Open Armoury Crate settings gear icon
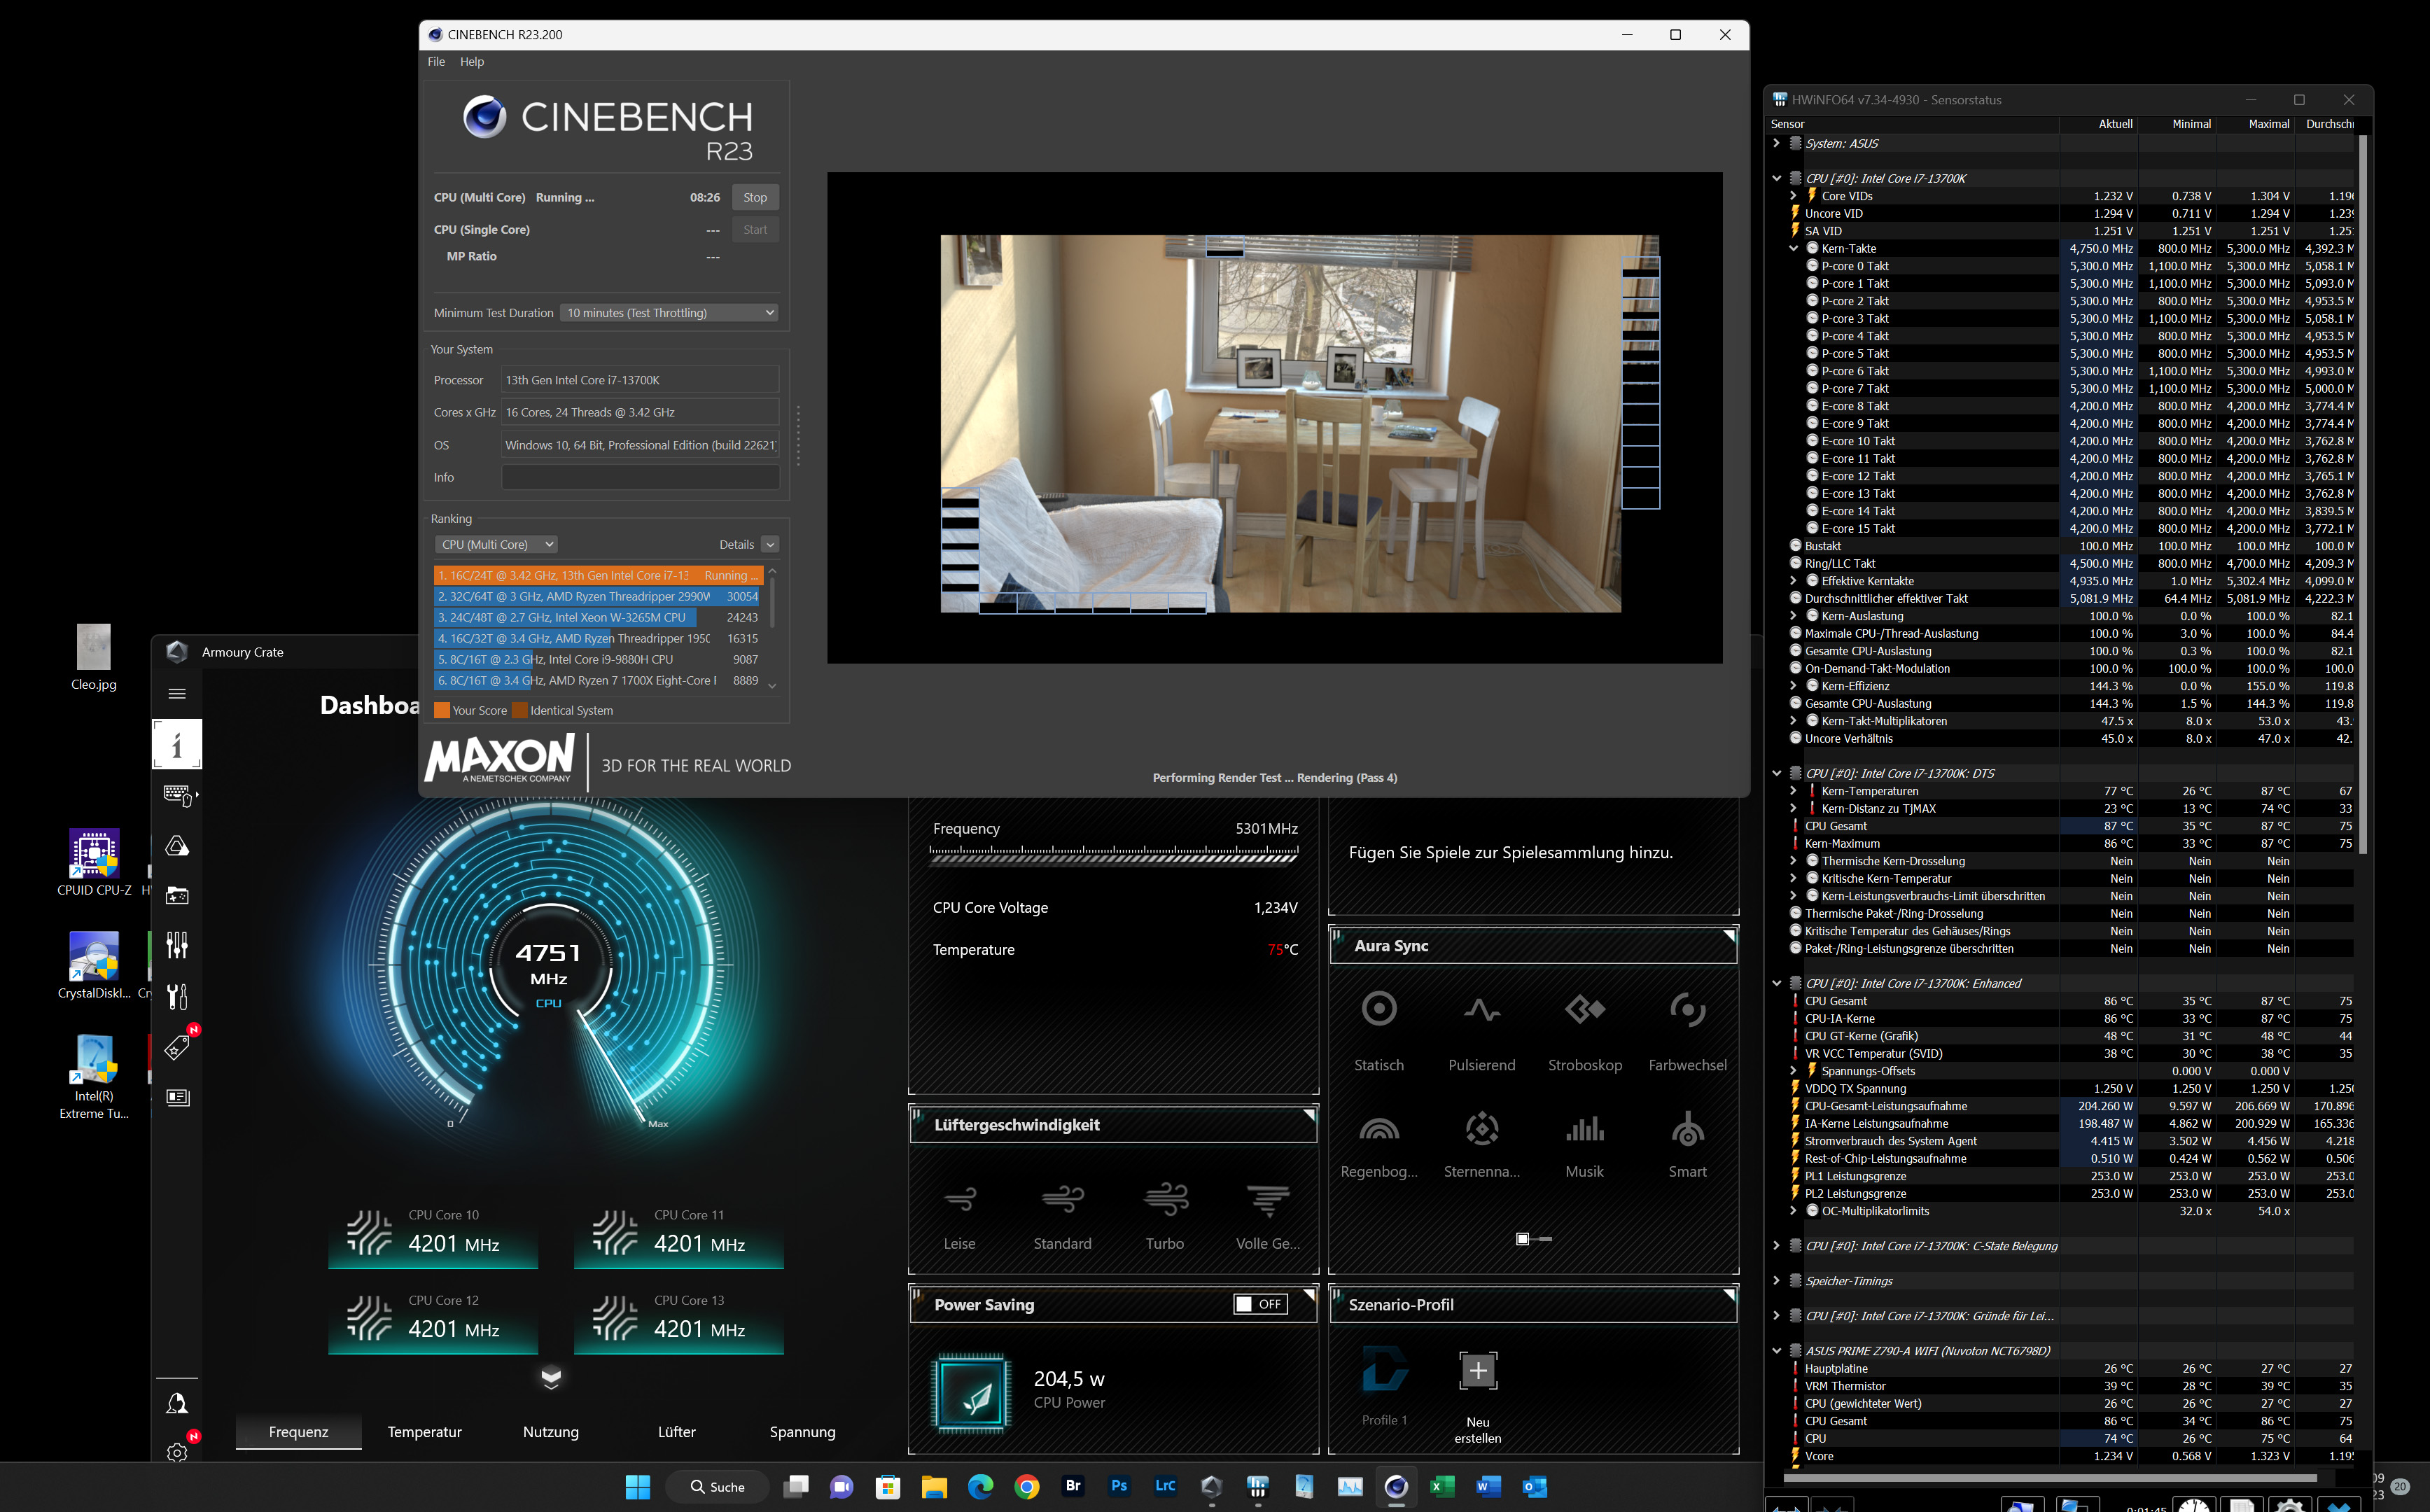Viewport: 2430px width, 1512px height. [x=177, y=1452]
